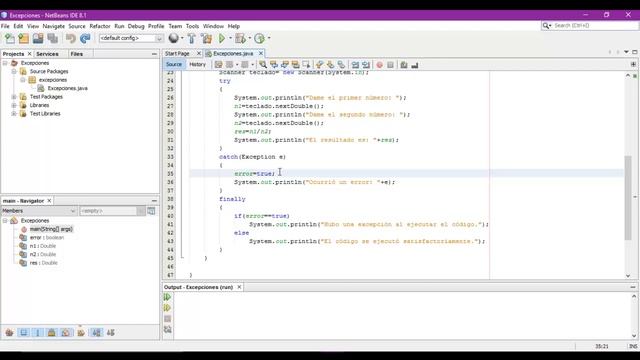Select the res : Double field in Navigator
Screen dimensions: 640x360
tap(43, 263)
